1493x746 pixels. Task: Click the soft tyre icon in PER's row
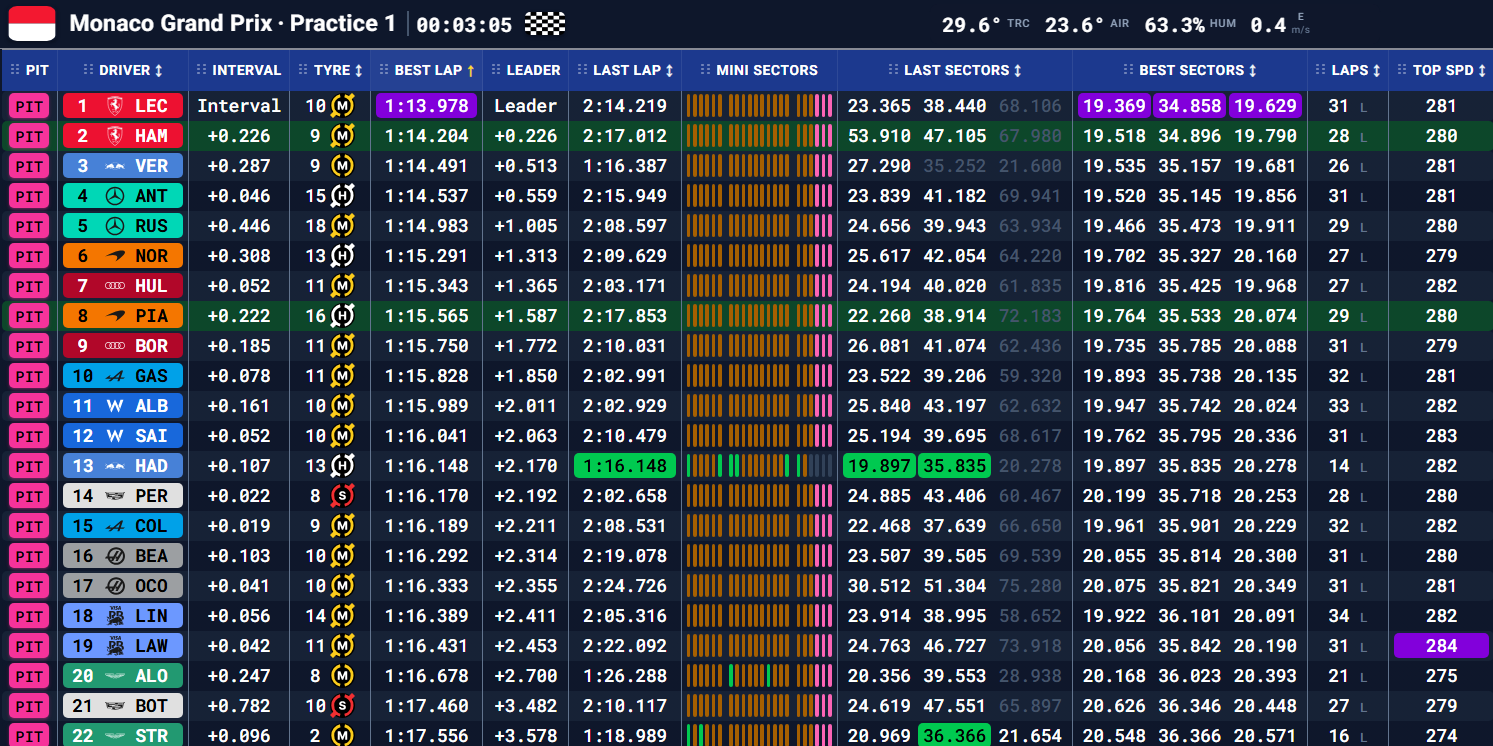point(344,496)
